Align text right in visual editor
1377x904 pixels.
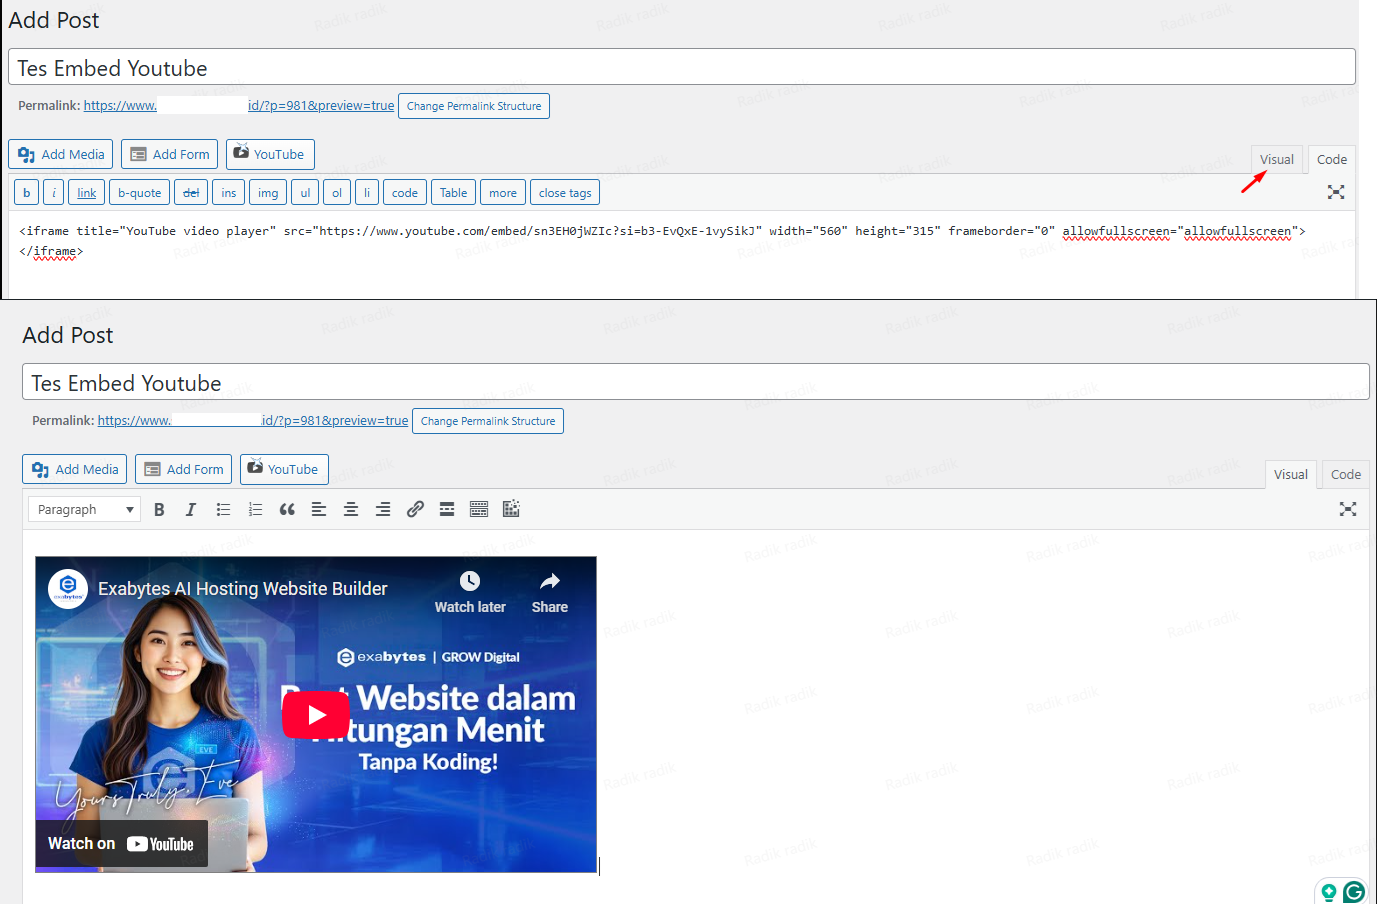pos(383,509)
